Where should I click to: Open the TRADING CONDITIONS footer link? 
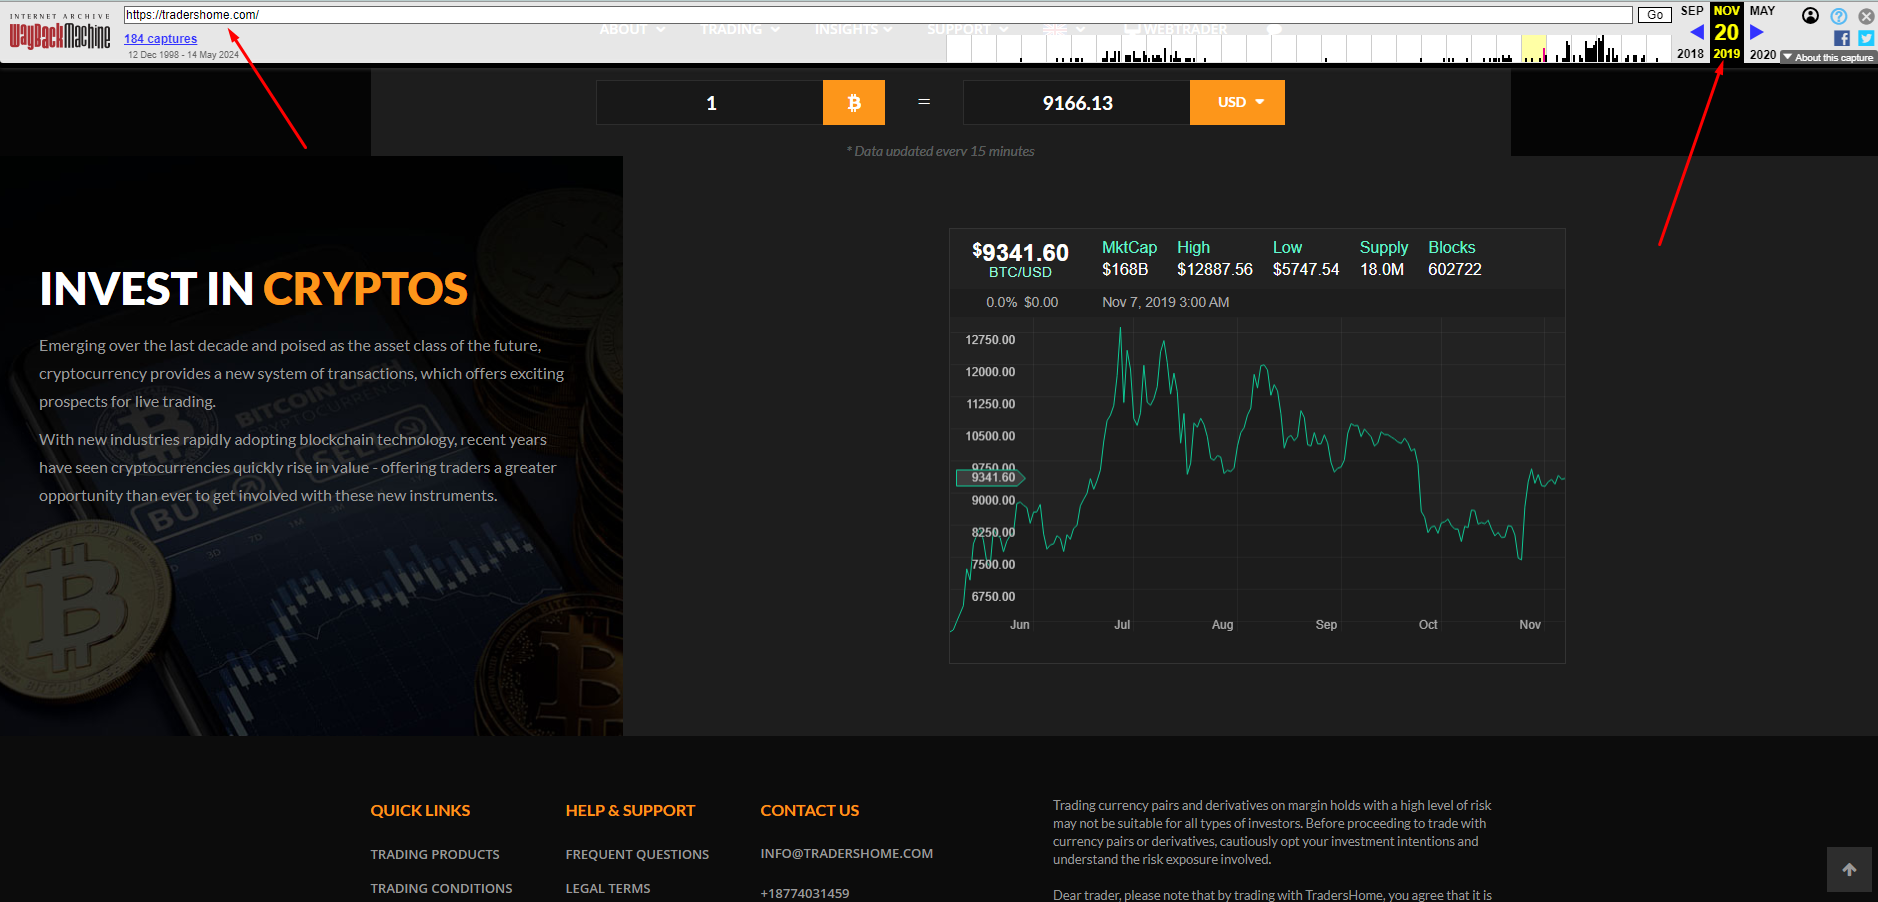tap(441, 888)
